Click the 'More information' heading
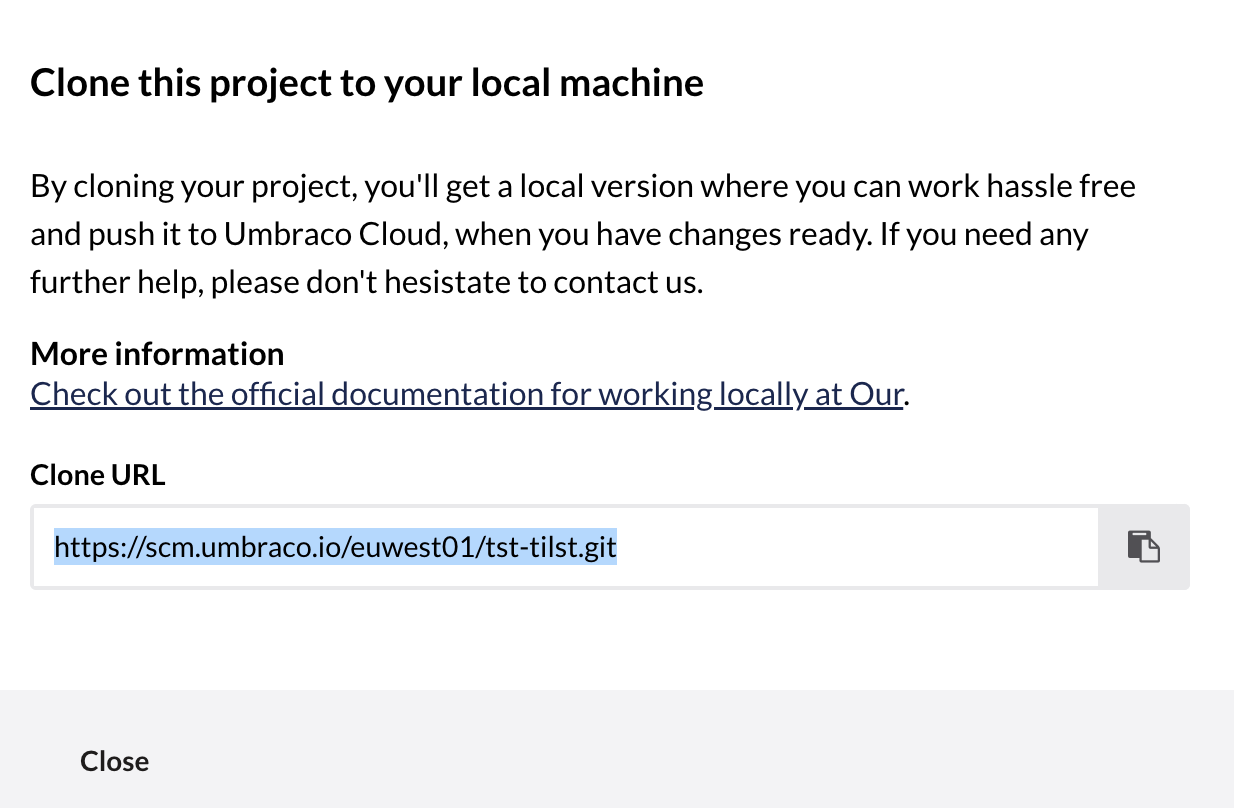Viewport: 1234px width, 808px height. point(157,353)
